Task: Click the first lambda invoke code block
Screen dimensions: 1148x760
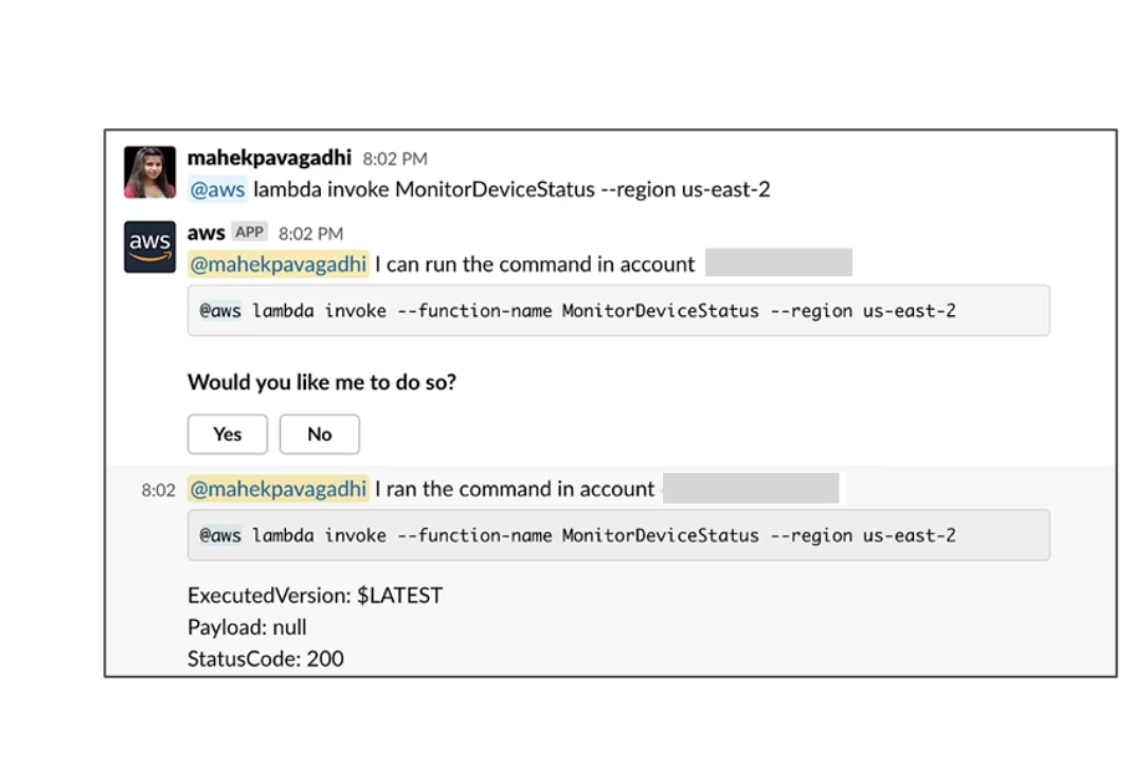Action: pyautogui.click(x=619, y=310)
